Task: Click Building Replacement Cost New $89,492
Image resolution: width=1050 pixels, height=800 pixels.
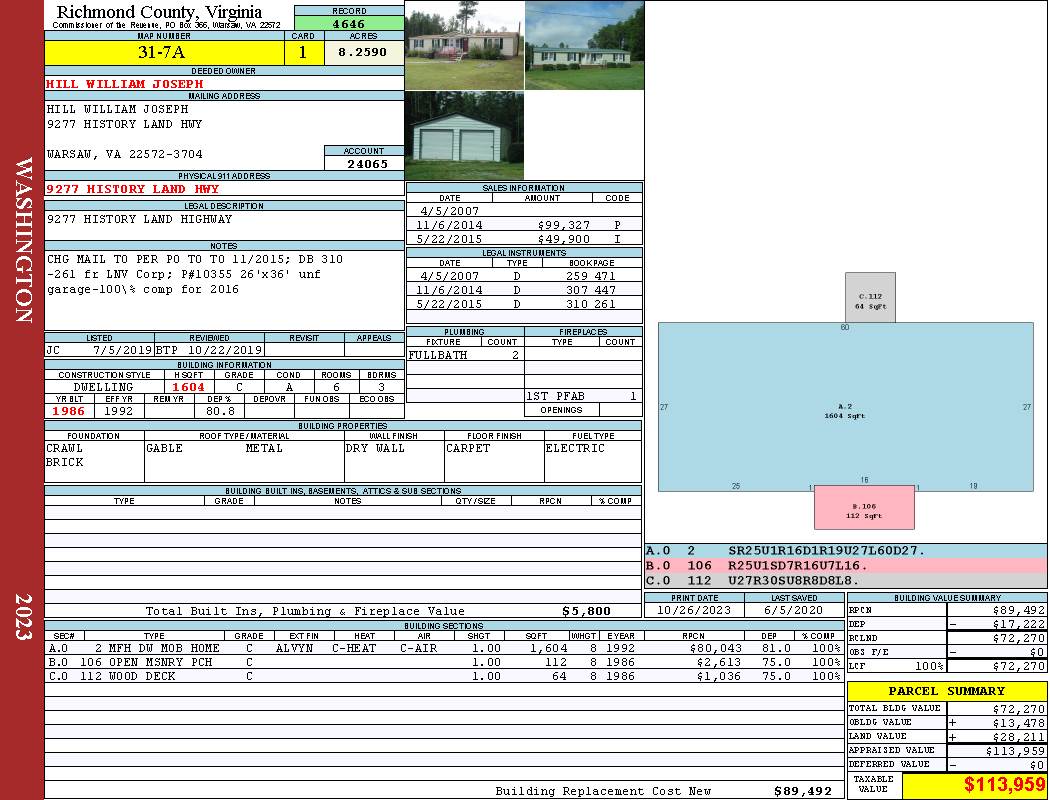Action: (803, 791)
